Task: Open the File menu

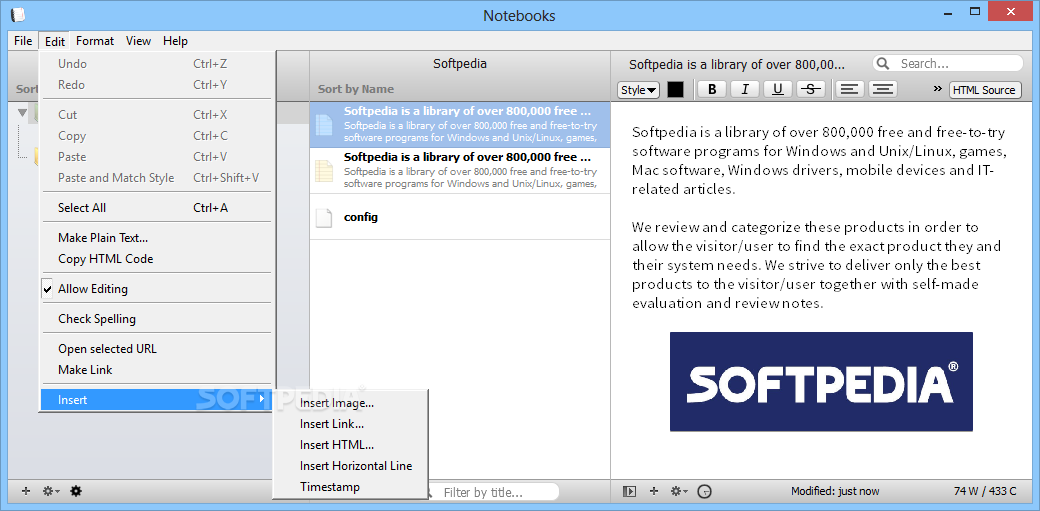Action: pos(23,40)
